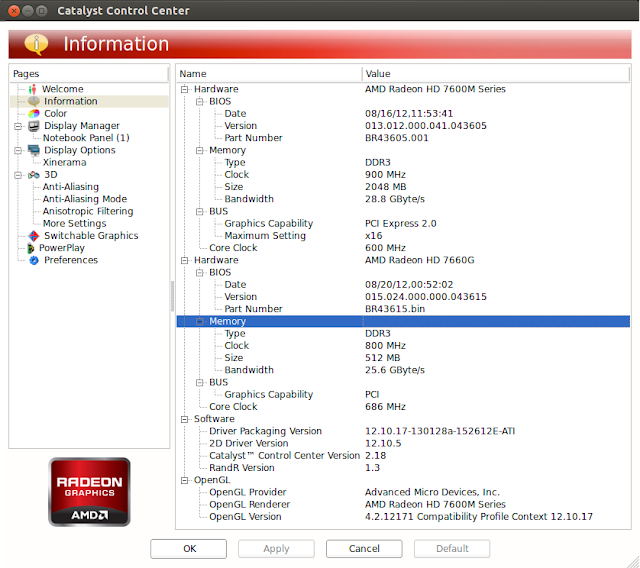Select the Core Clock 600 MHz row

403,248
